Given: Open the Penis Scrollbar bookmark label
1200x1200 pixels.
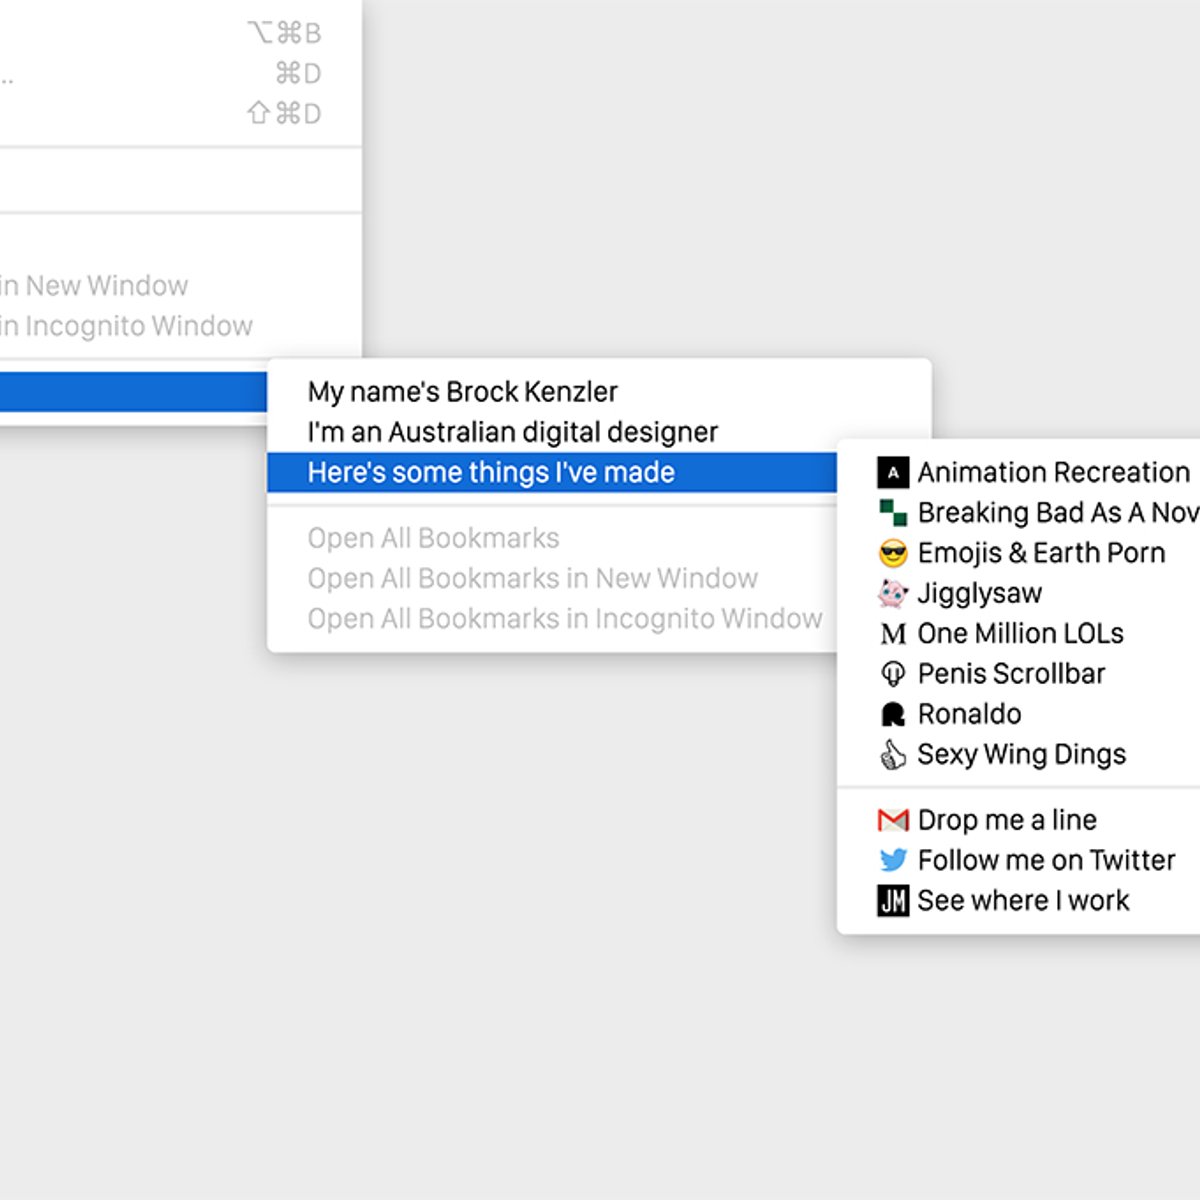Looking at the screenshot, I should [1011, 674].
